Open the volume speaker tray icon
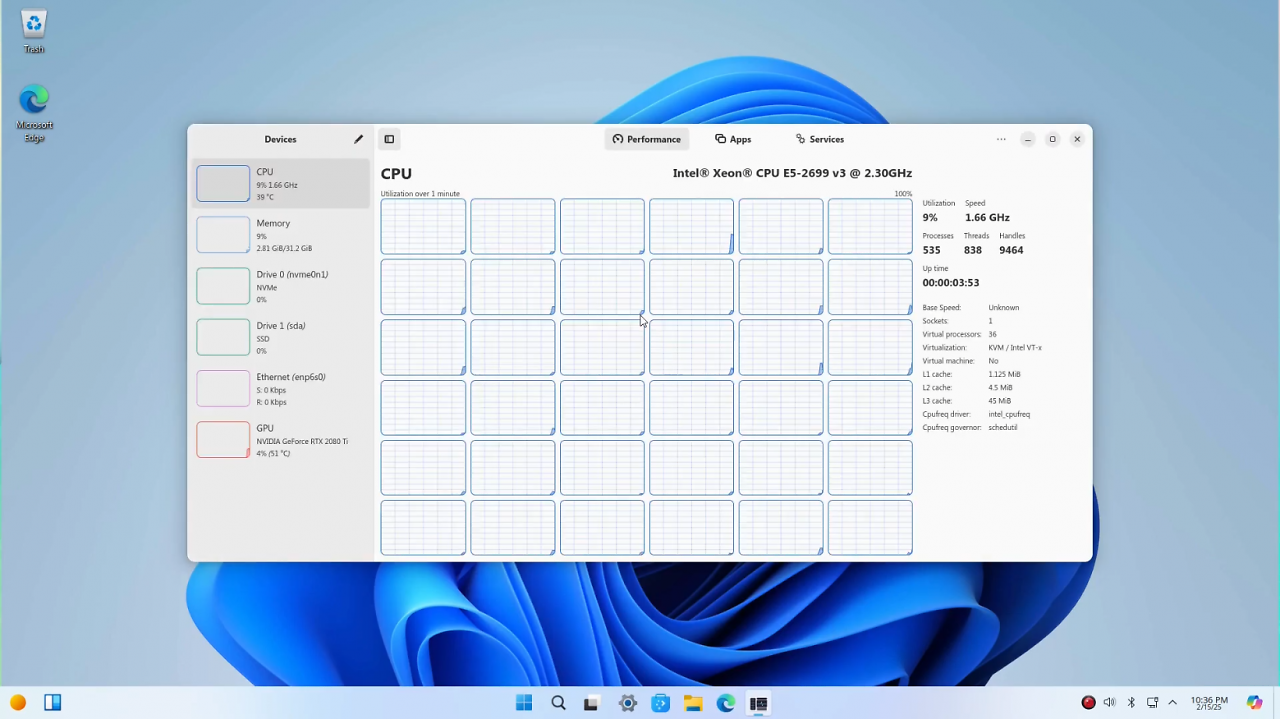Screen dimensions: 1280x719 tap(1109, 702)
